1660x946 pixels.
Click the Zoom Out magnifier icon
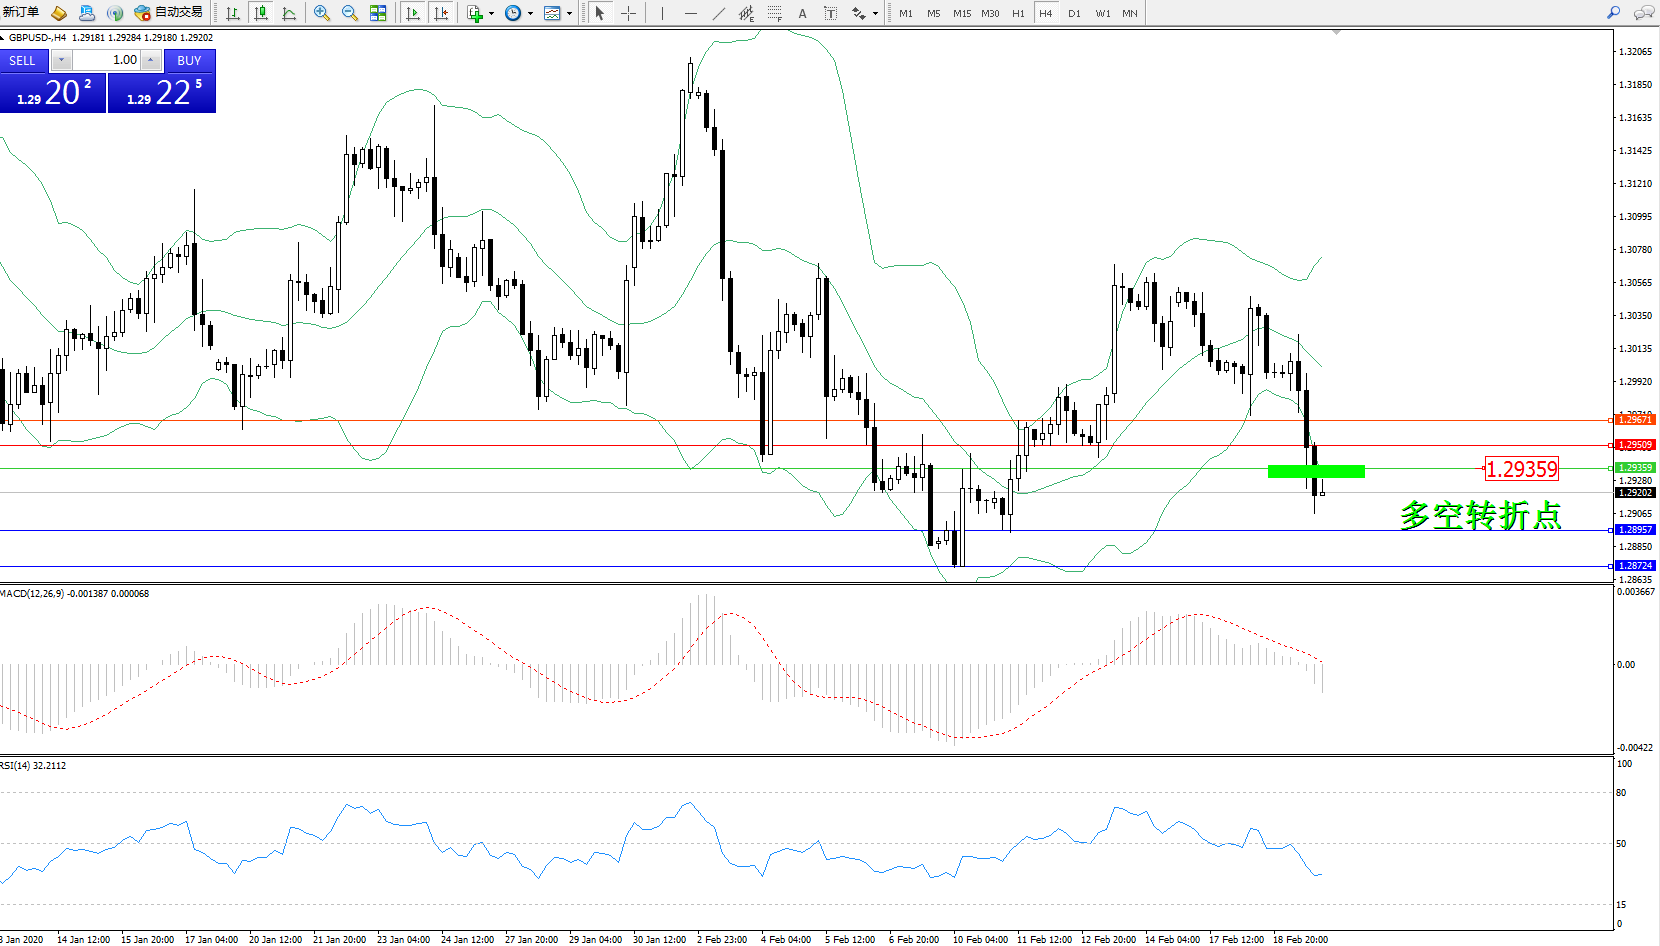coord(350,13)
